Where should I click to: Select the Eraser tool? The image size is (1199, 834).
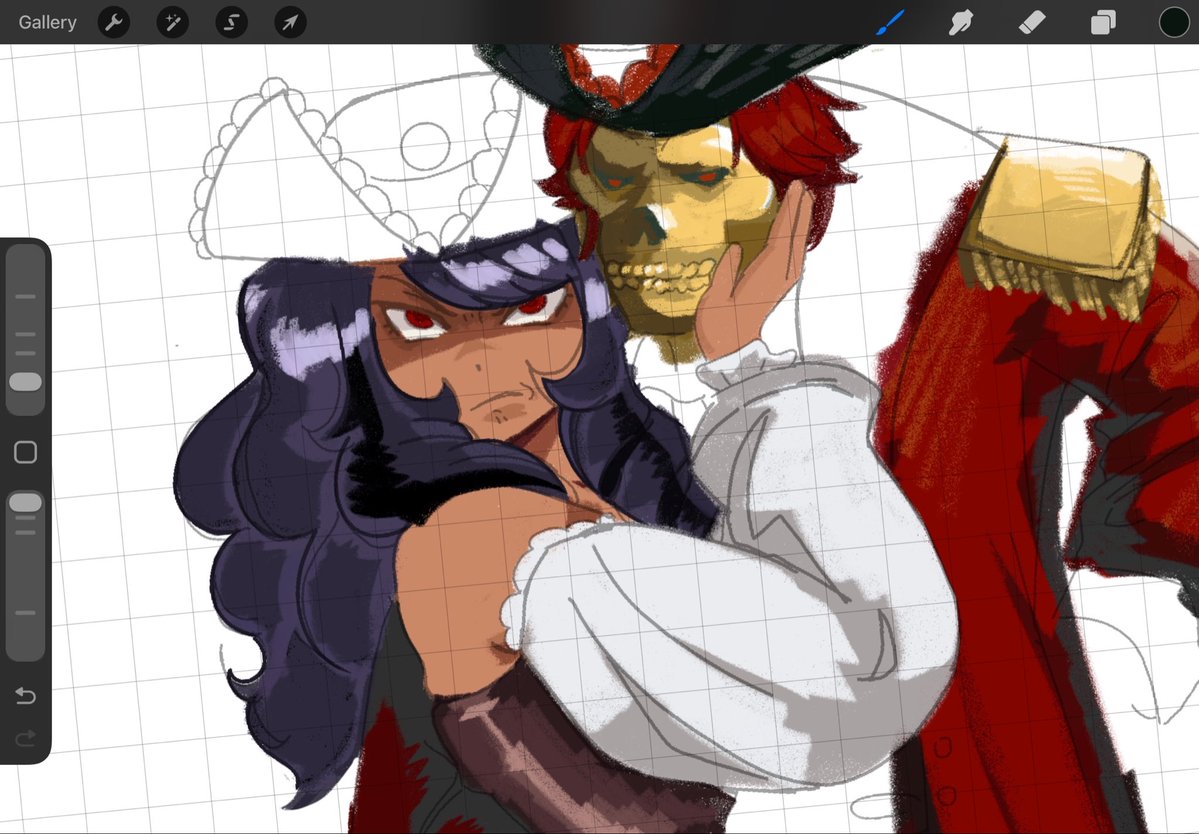coord(1032,22)
